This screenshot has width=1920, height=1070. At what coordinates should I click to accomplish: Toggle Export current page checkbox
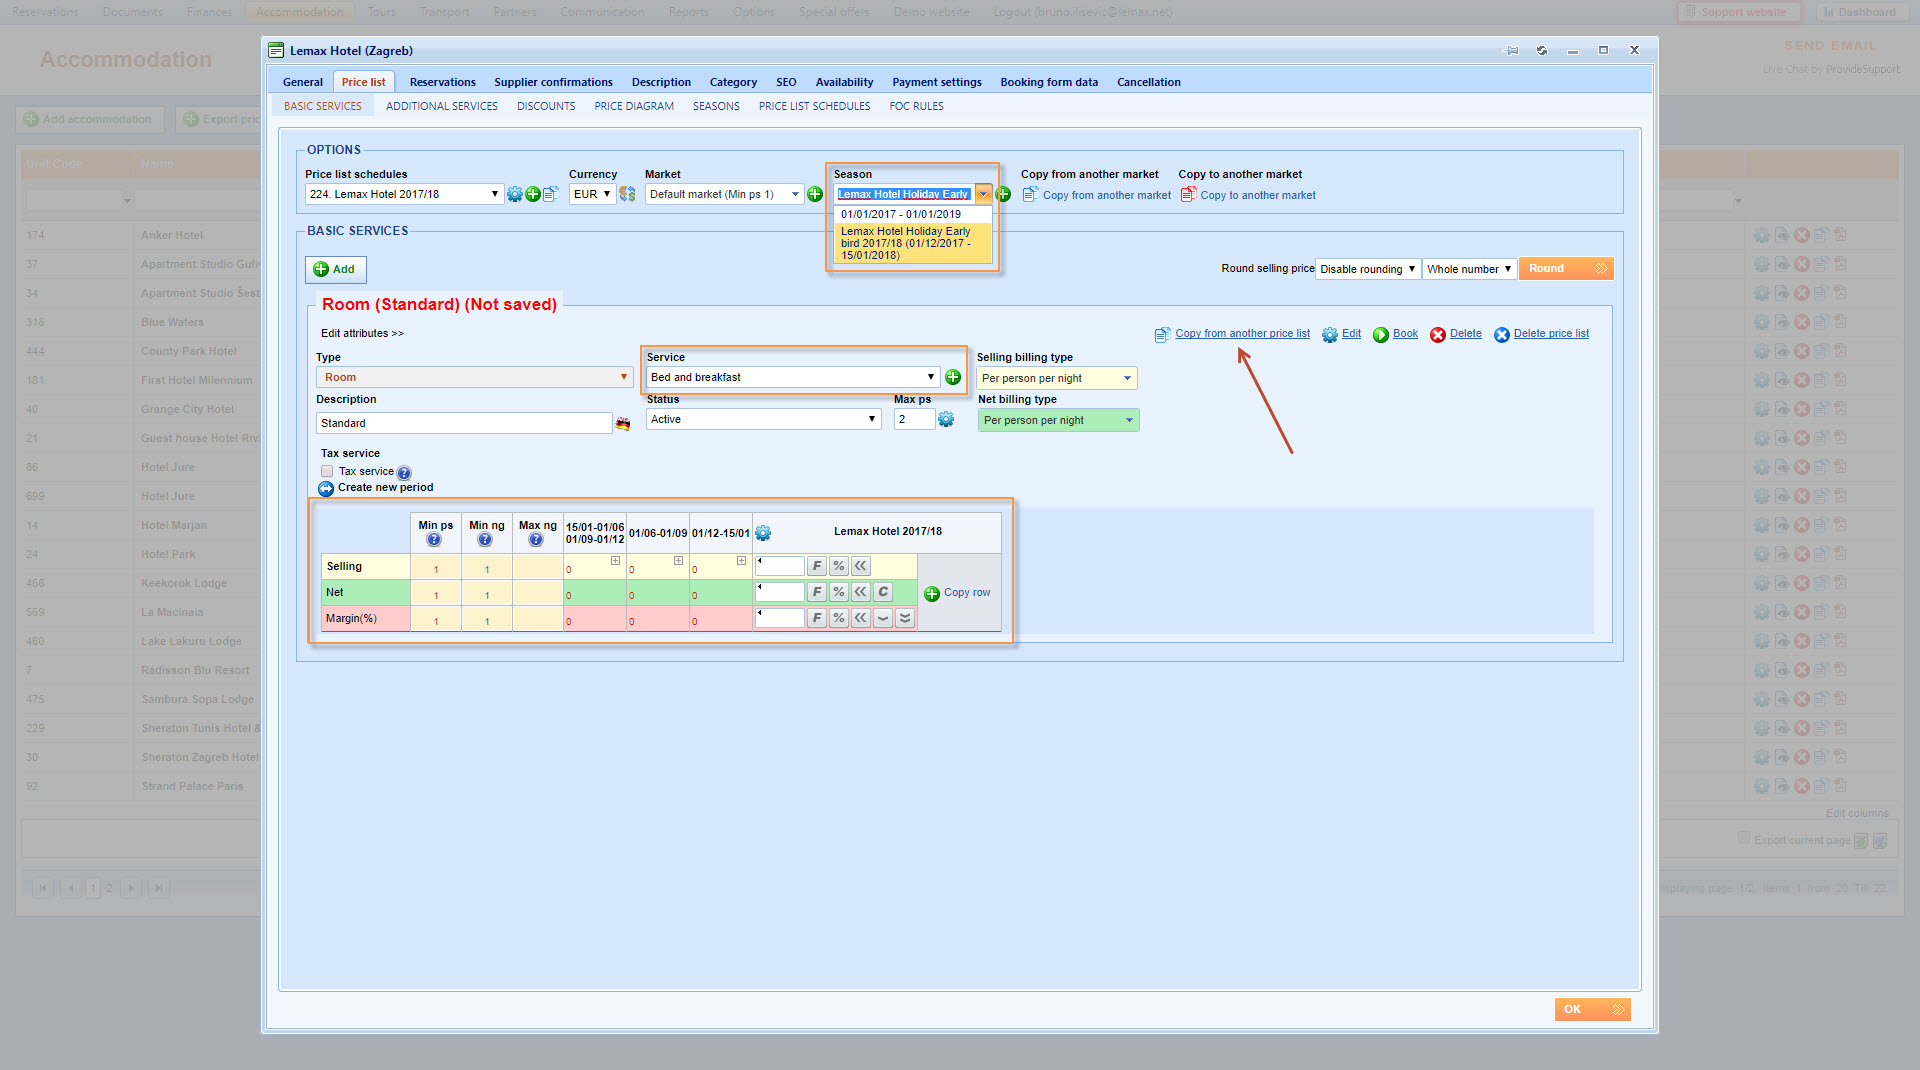coord(1744,838)
